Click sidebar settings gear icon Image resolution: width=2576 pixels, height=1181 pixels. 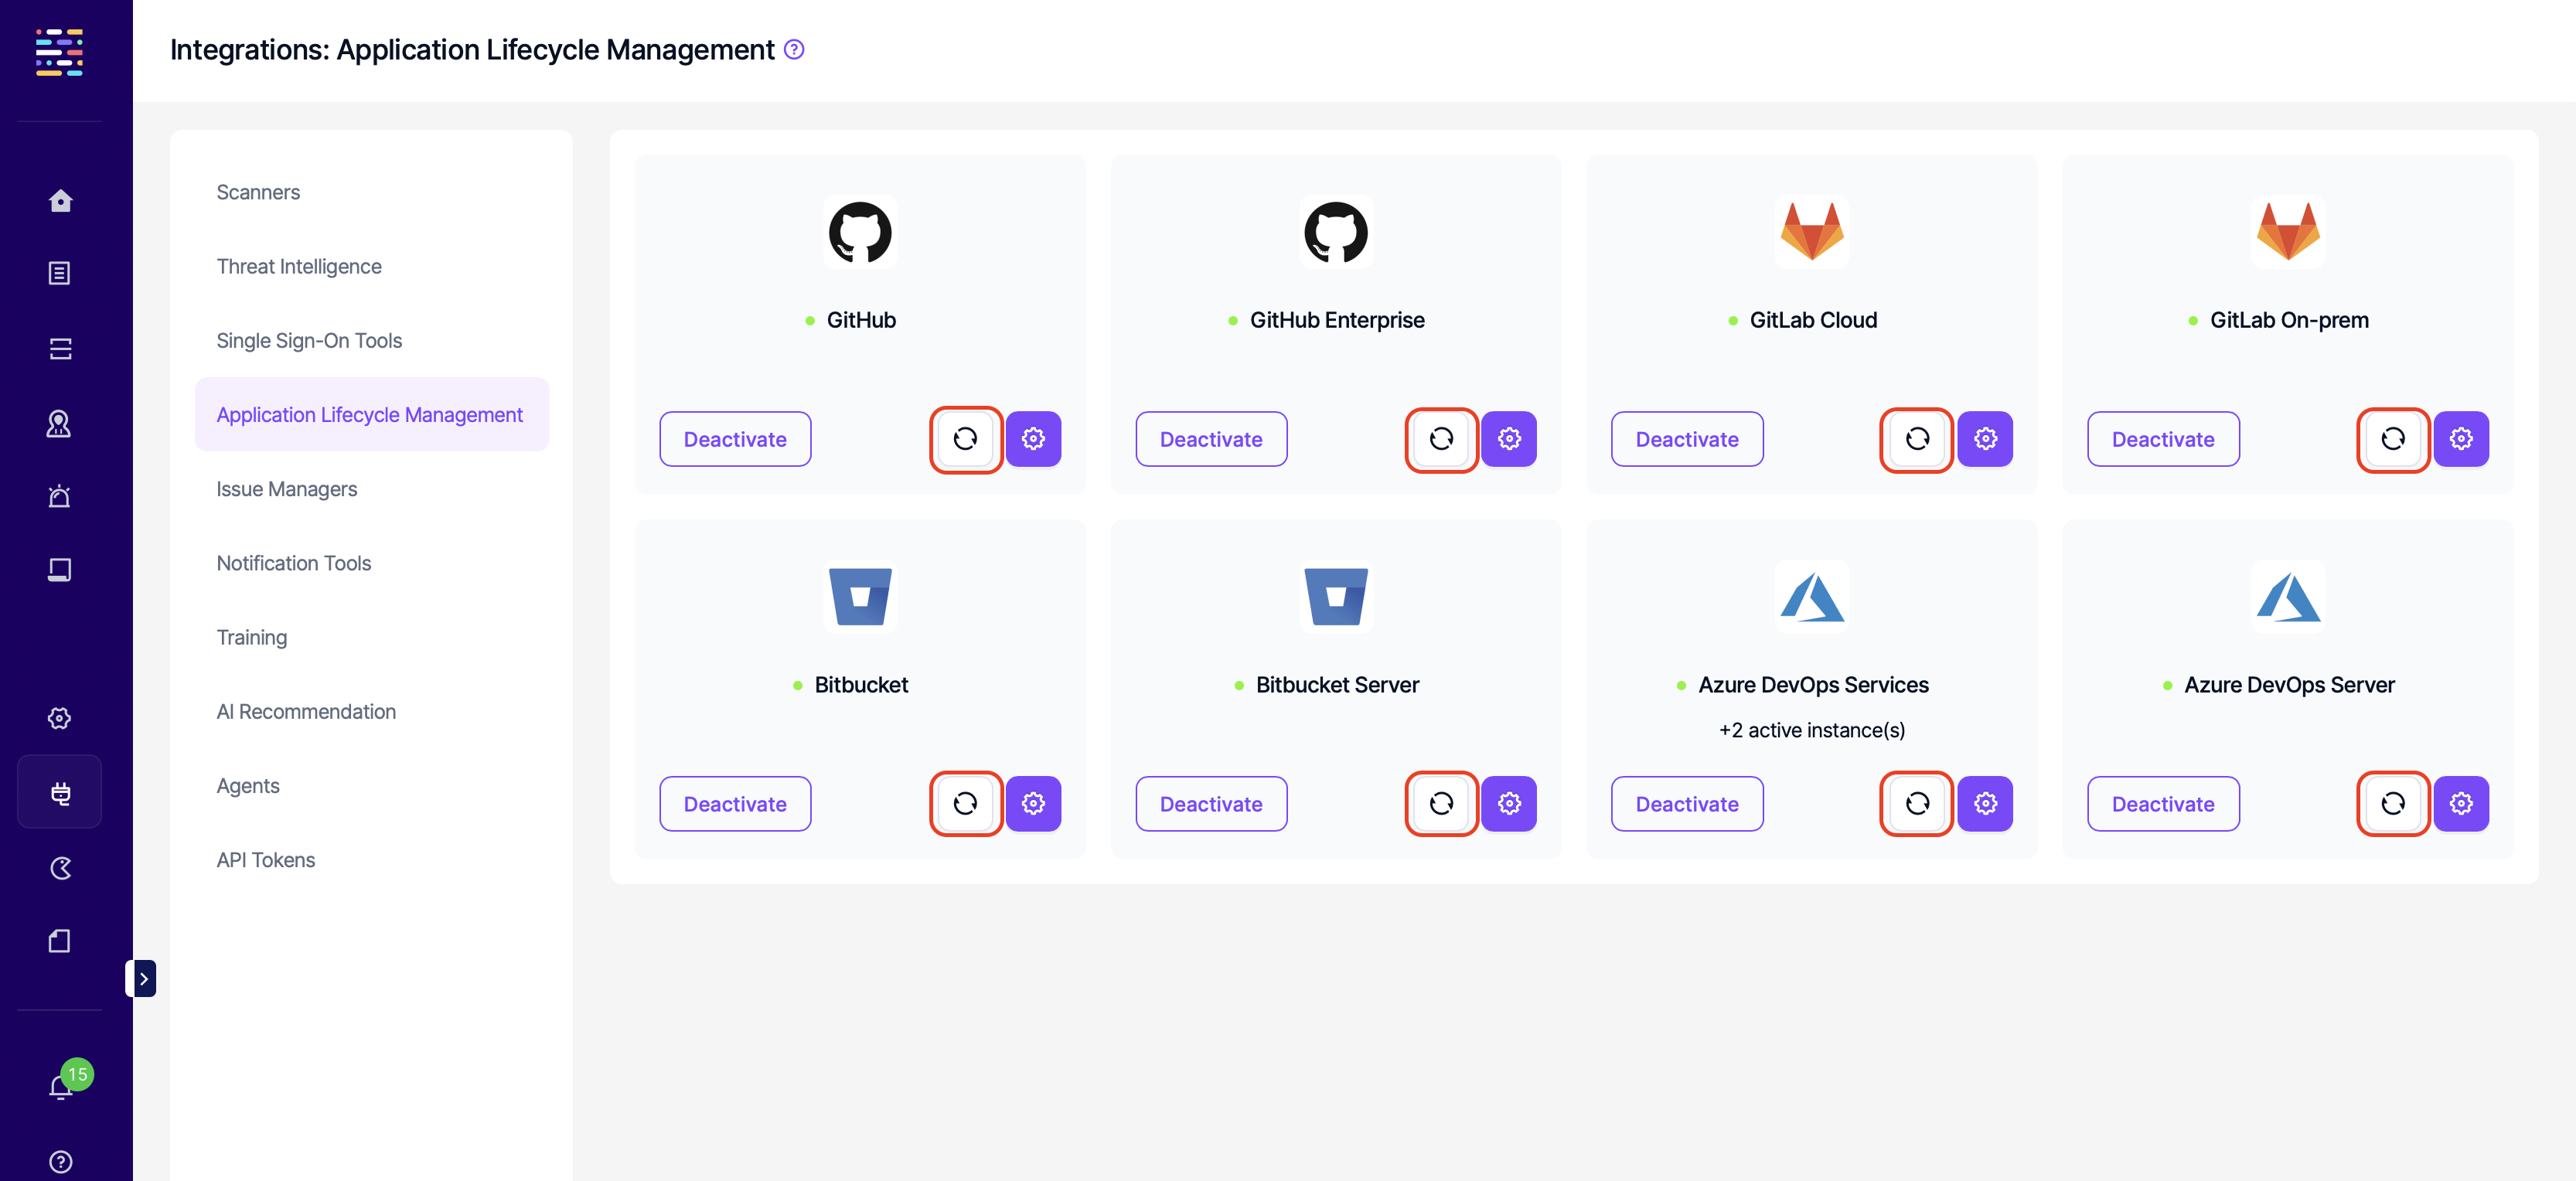tap(60, 718)
